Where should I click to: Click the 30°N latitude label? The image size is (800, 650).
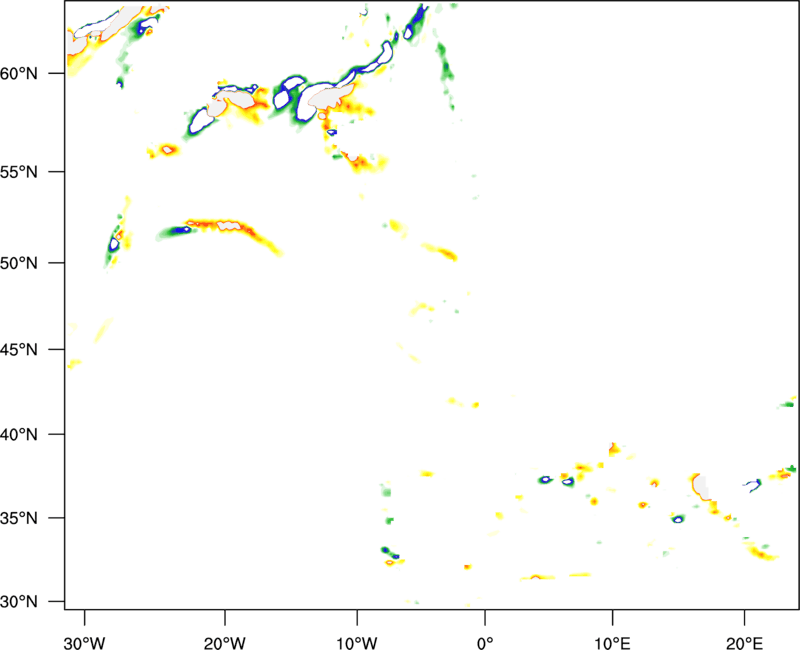click(19, 602)
